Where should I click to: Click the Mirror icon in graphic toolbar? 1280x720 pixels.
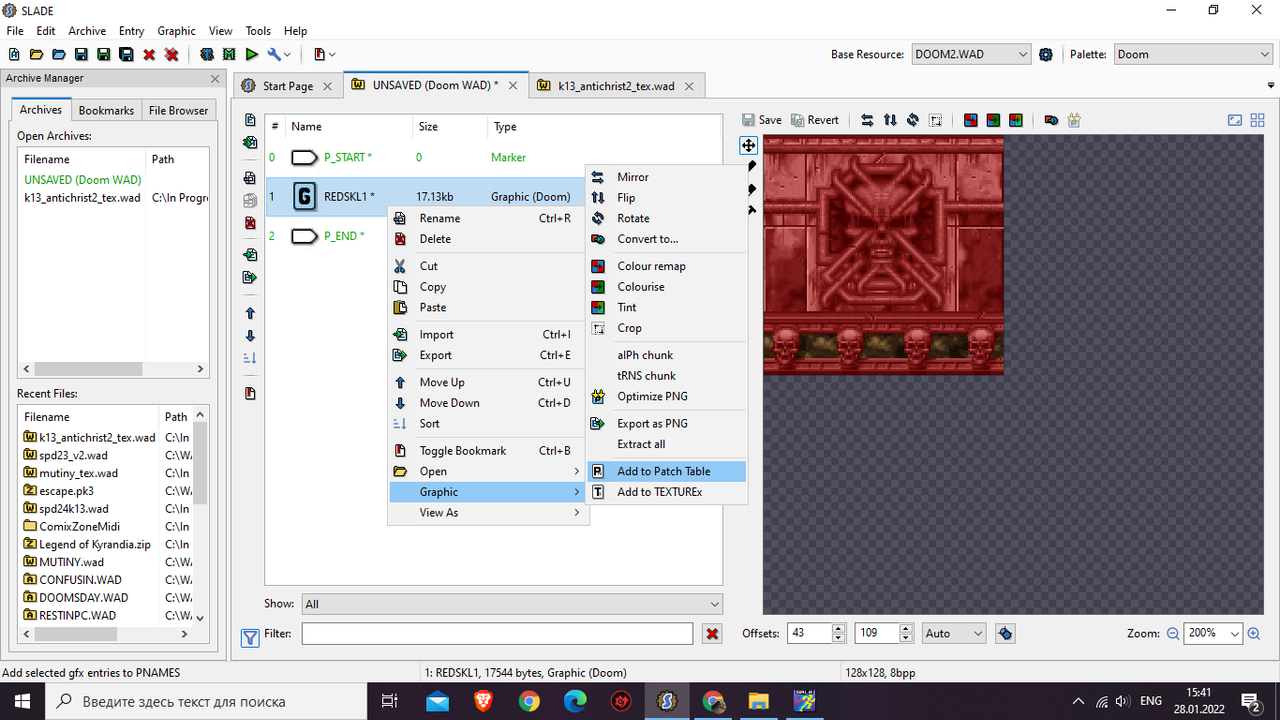coord(867,120)
